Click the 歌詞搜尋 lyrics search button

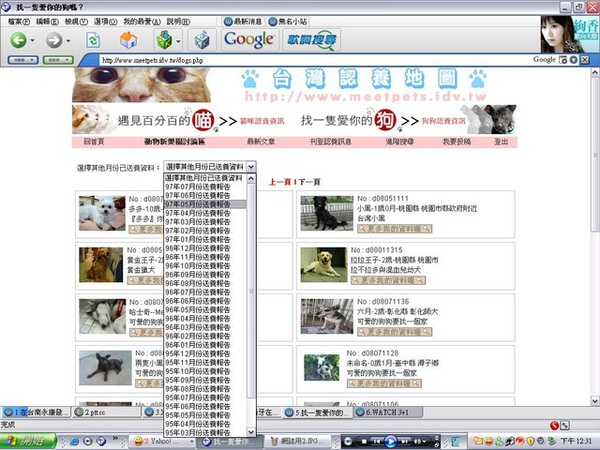point(312,39)
